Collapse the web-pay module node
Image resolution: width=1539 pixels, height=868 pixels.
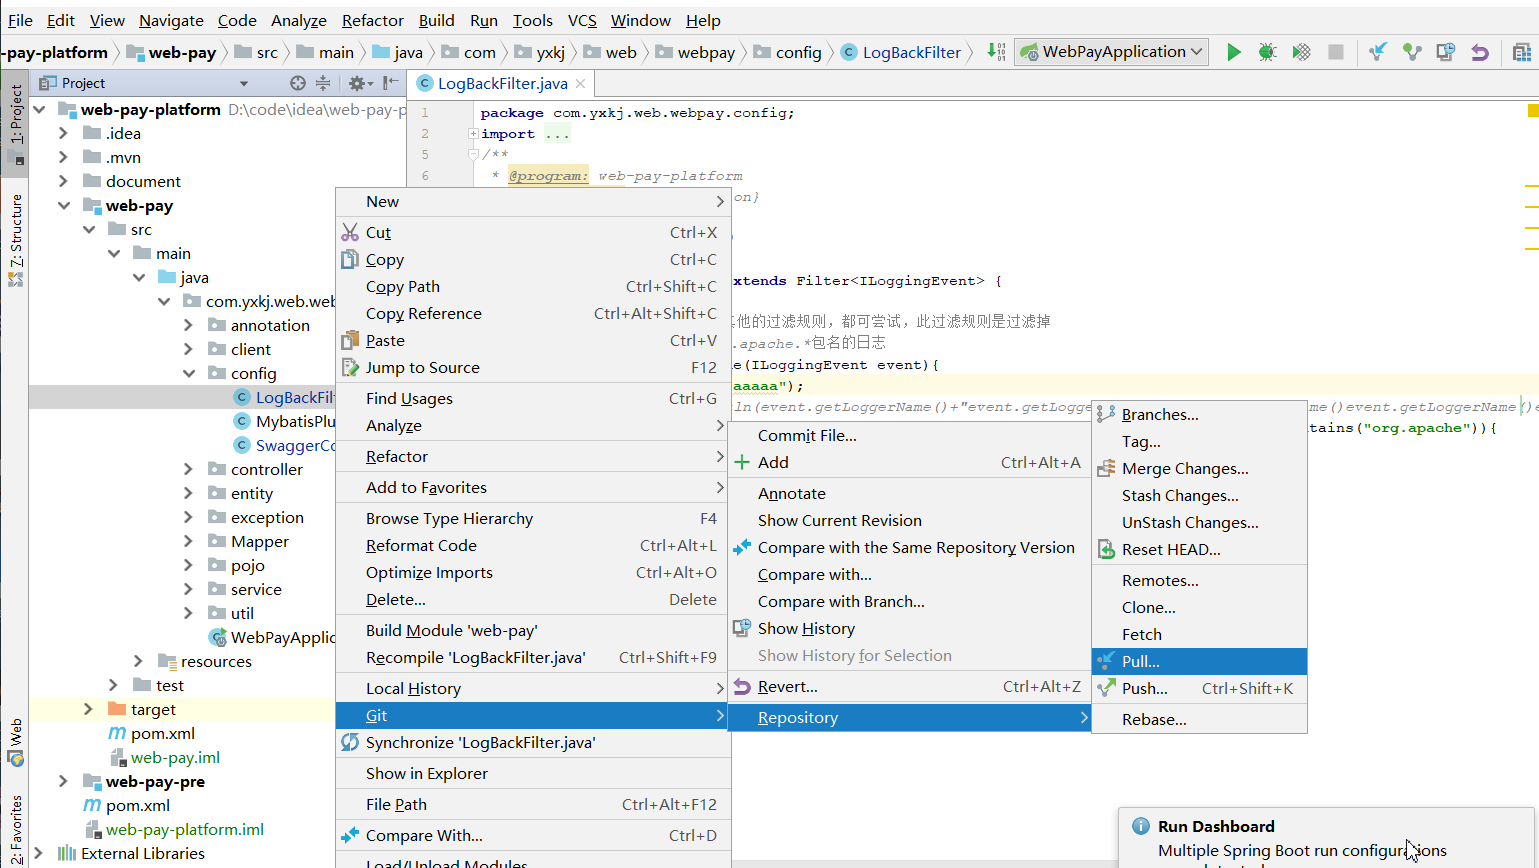click(63, 205)
